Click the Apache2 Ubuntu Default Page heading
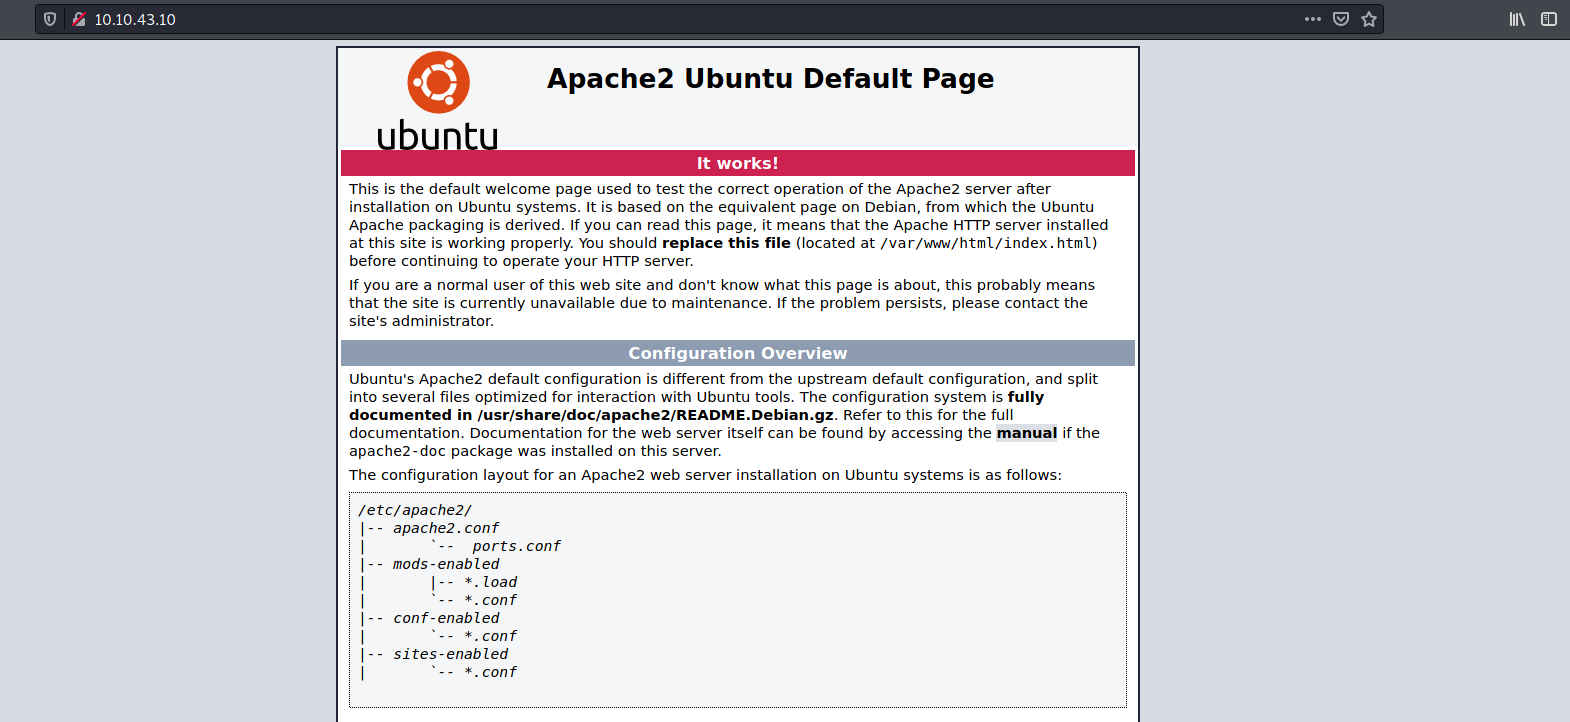 click(770, 79)
